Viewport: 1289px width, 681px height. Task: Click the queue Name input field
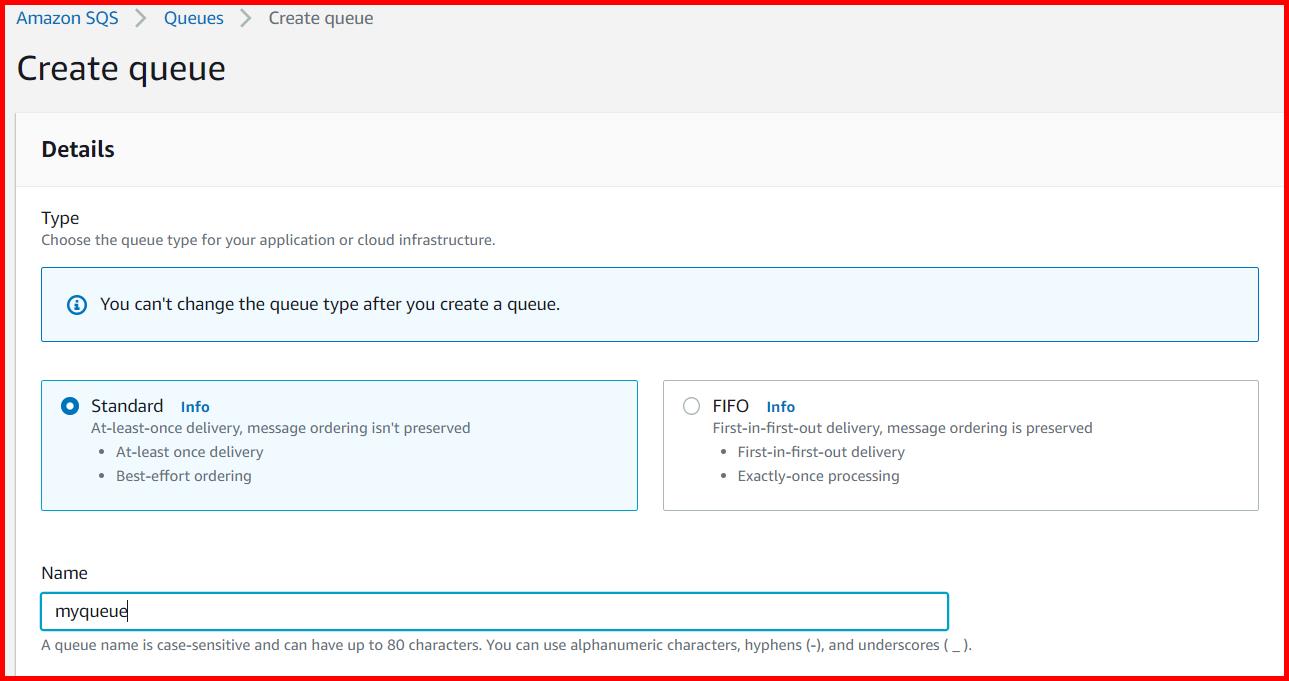point(495,610)
